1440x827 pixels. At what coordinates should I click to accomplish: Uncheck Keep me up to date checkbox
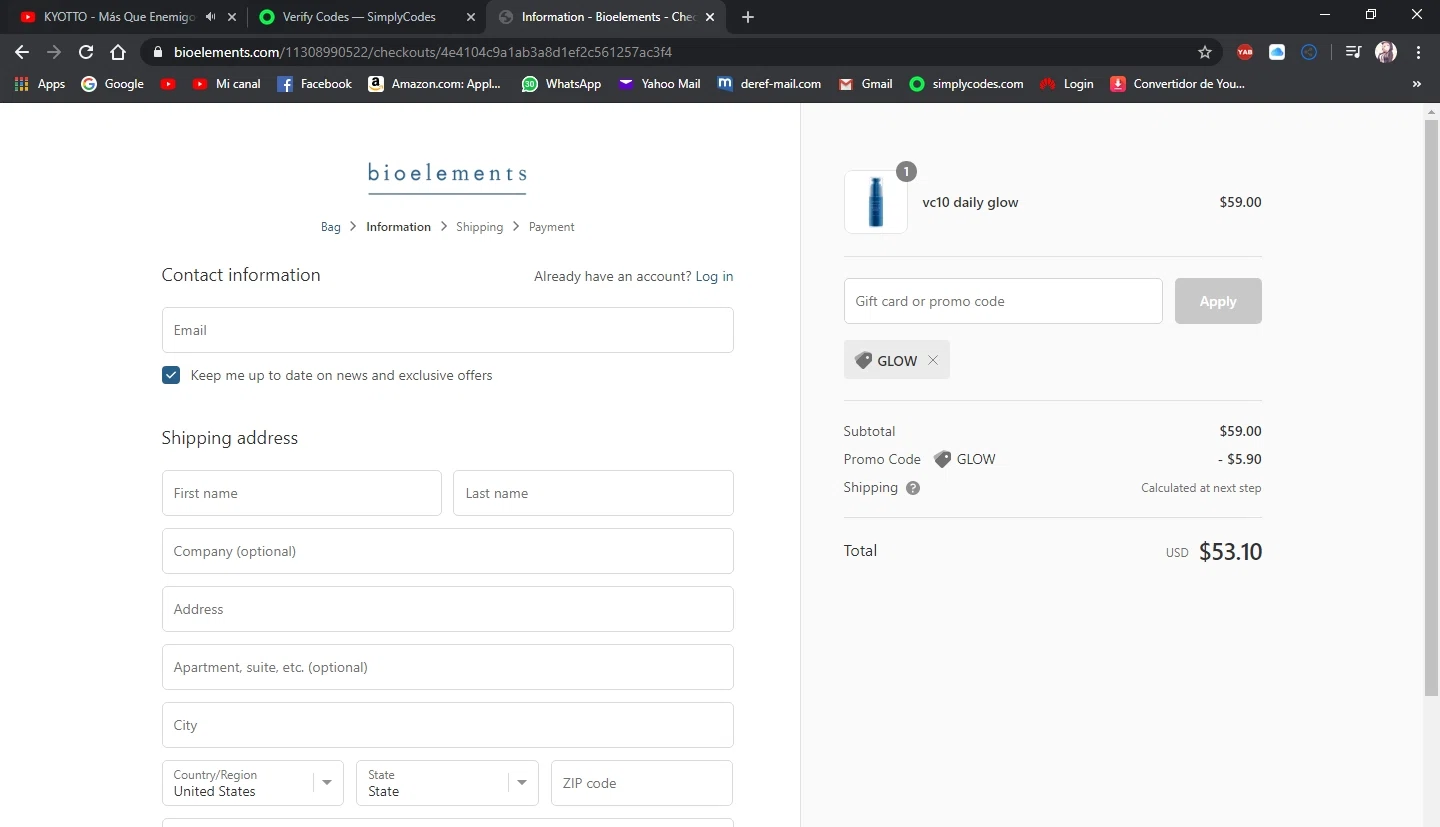(171, 375)
